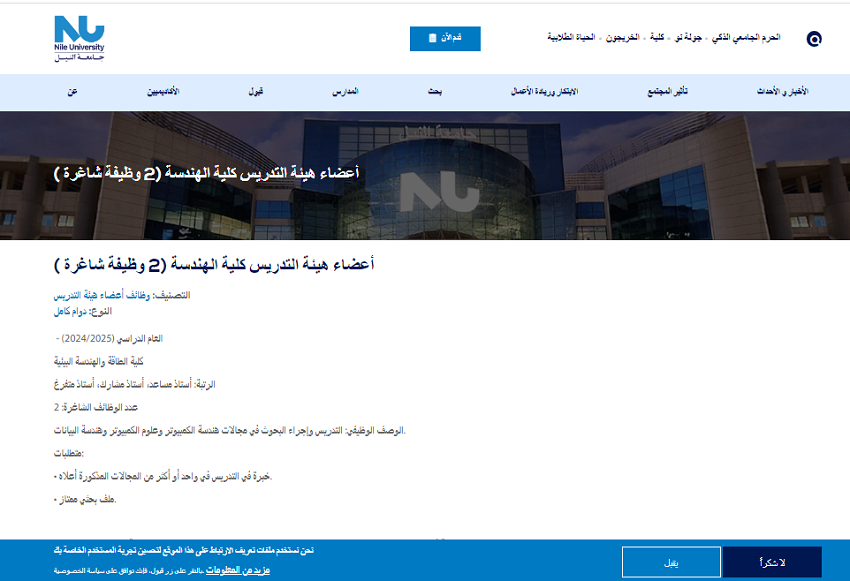Image resolution: width=850 pixels, height=581 pixels.
Task: Select الابتكار وريادة الأعمال menu item
Action: (544, 92)
